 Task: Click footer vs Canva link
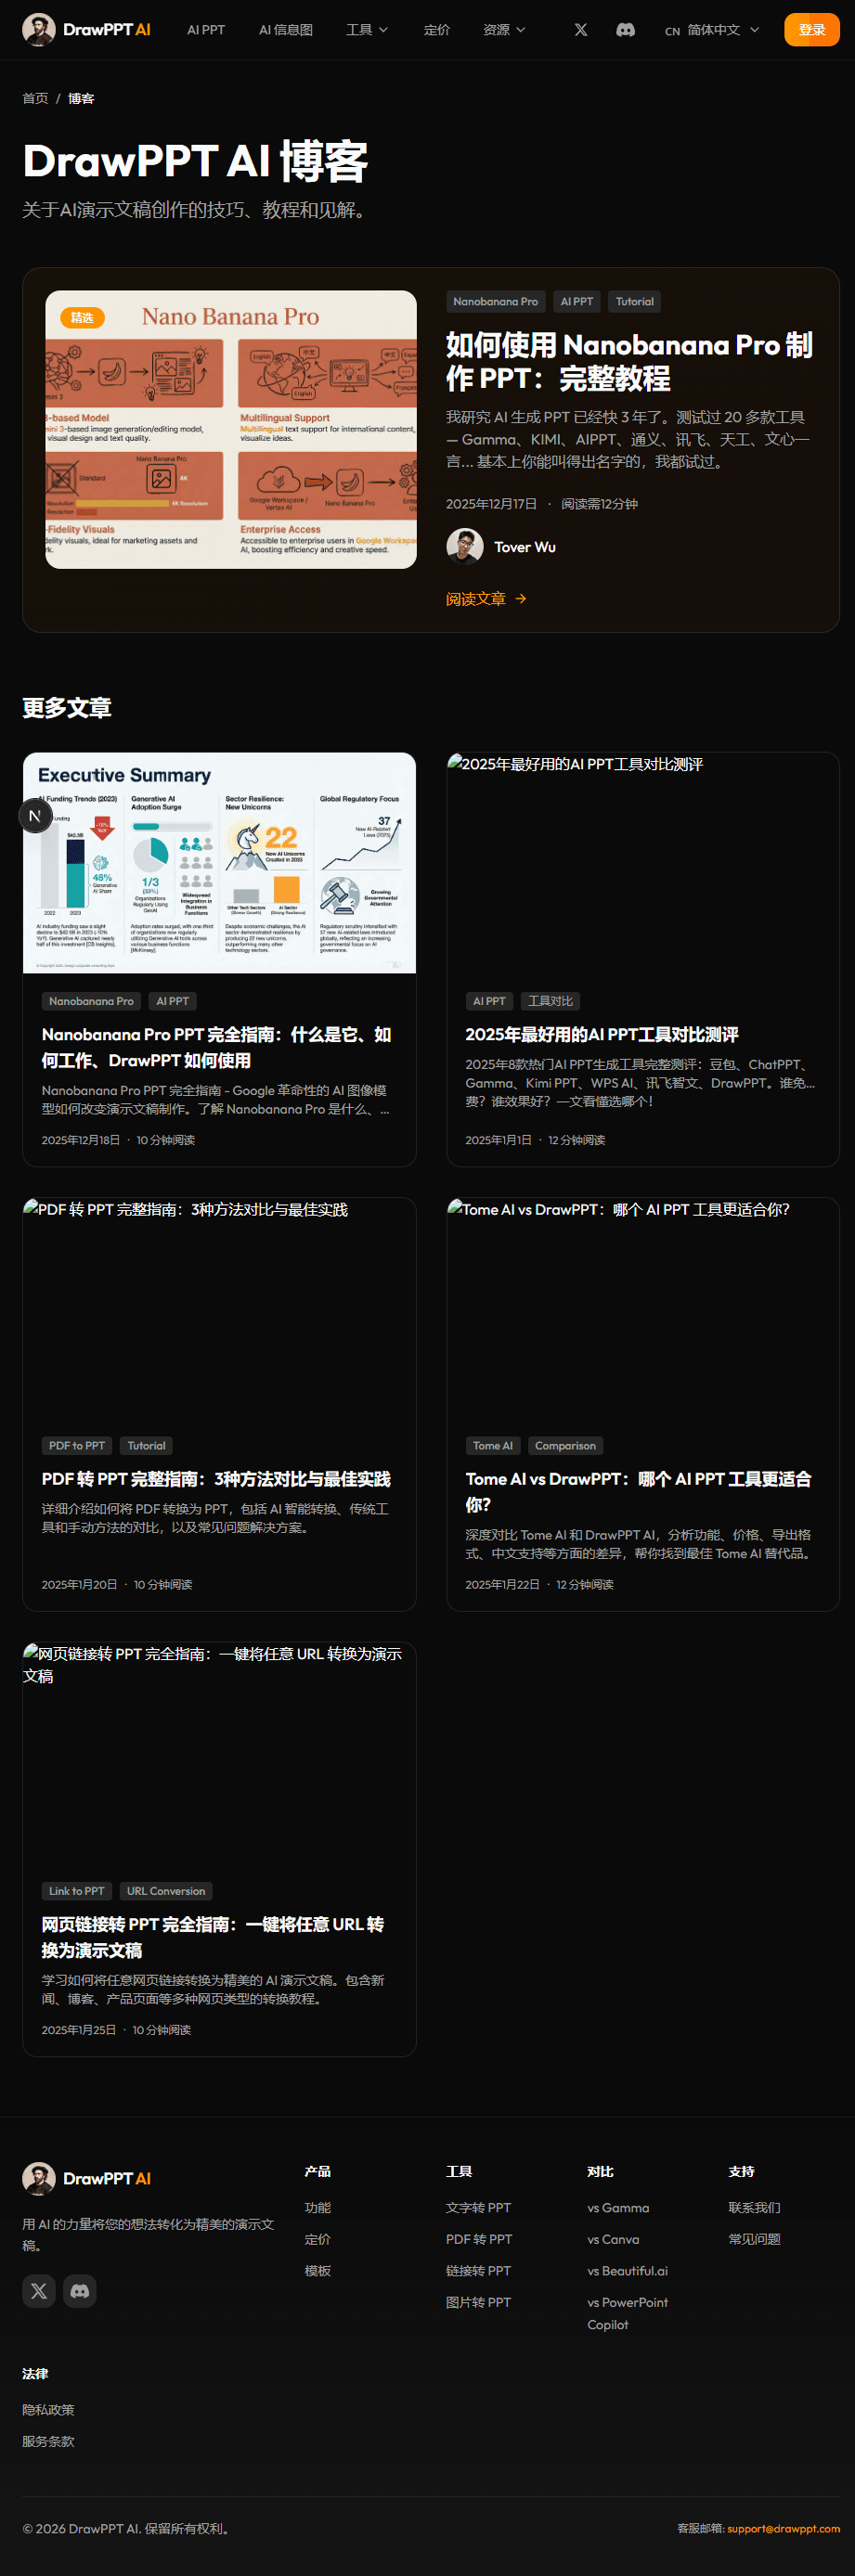pyautogui.click(x=613, y=2238)
